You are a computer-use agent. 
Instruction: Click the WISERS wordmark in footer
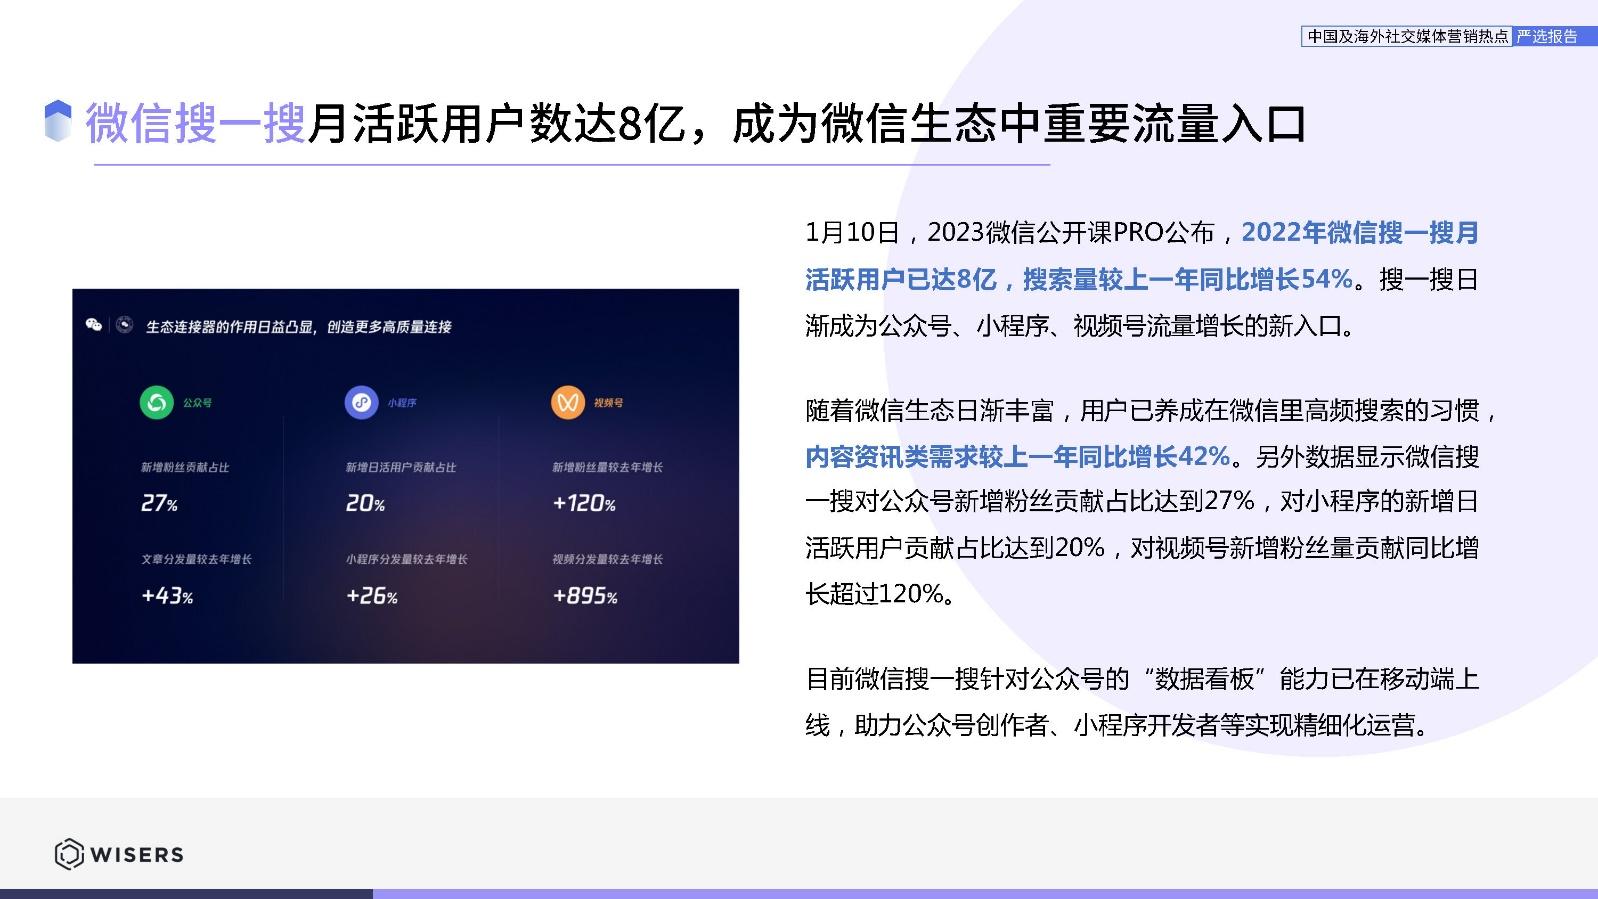point(137,855)
